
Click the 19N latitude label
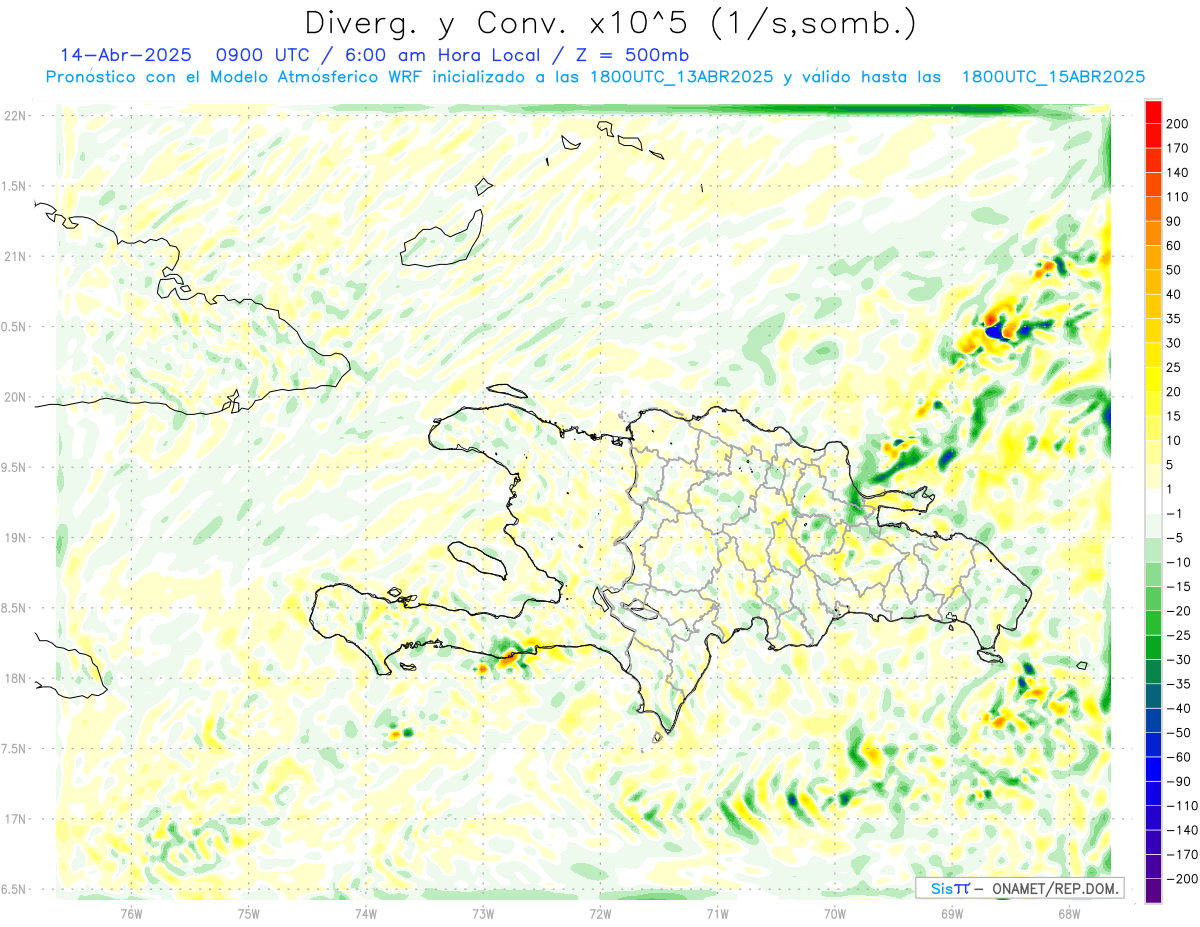(x=15, y=538)
